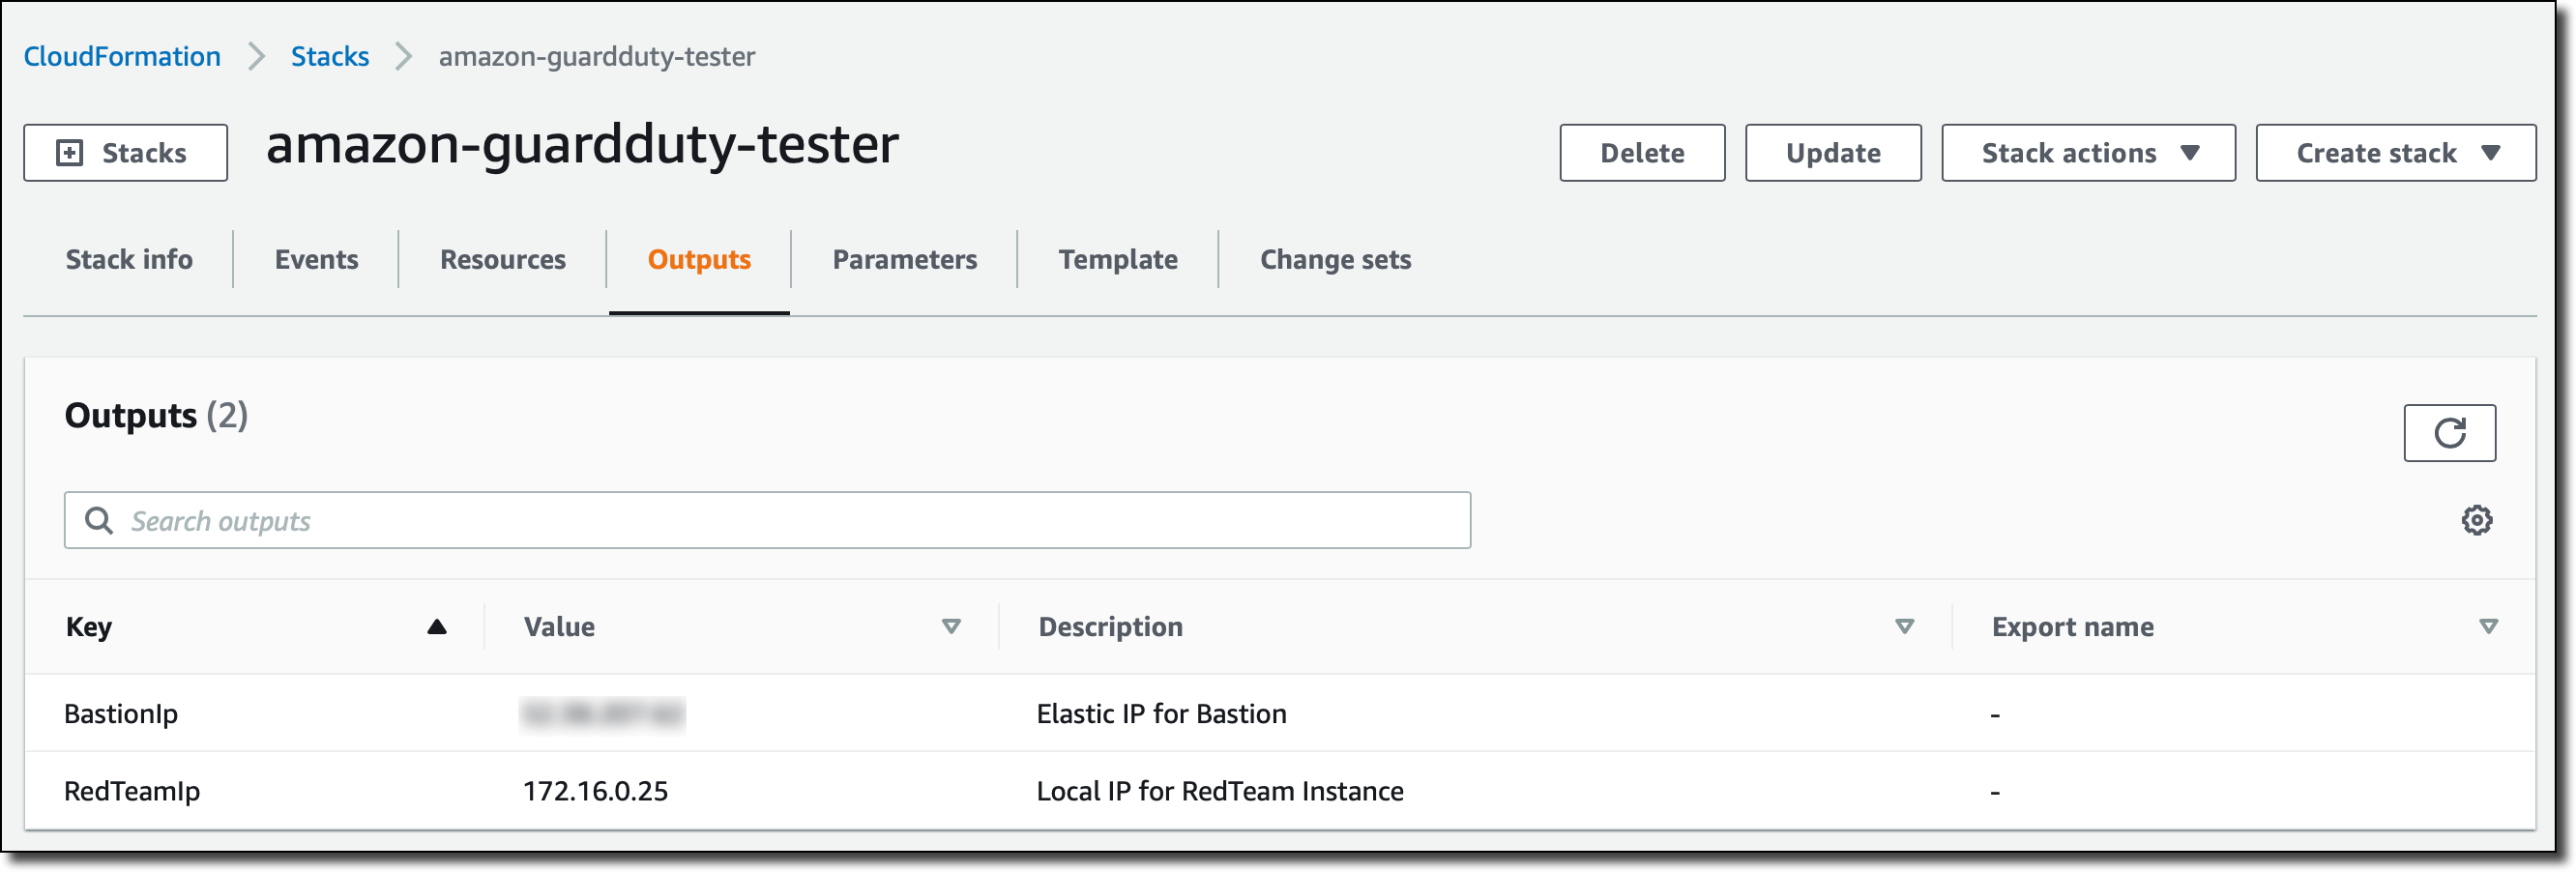The image size is (2576, 872).
Task: Open the Events tab
Action: click(x=316, y=260)
